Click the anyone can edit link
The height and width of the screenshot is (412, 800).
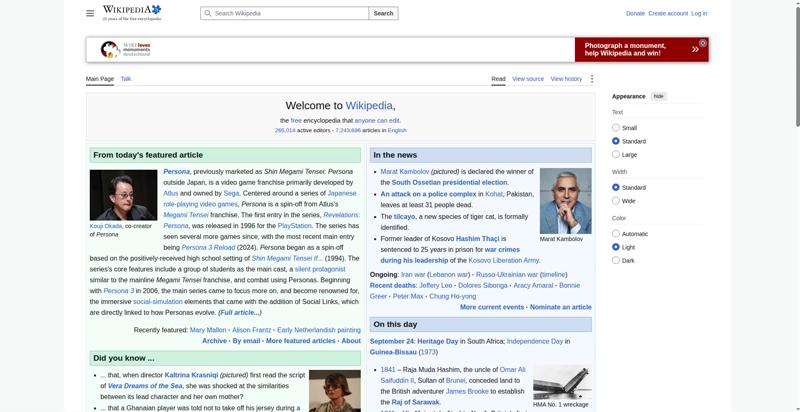click(377, 120)
